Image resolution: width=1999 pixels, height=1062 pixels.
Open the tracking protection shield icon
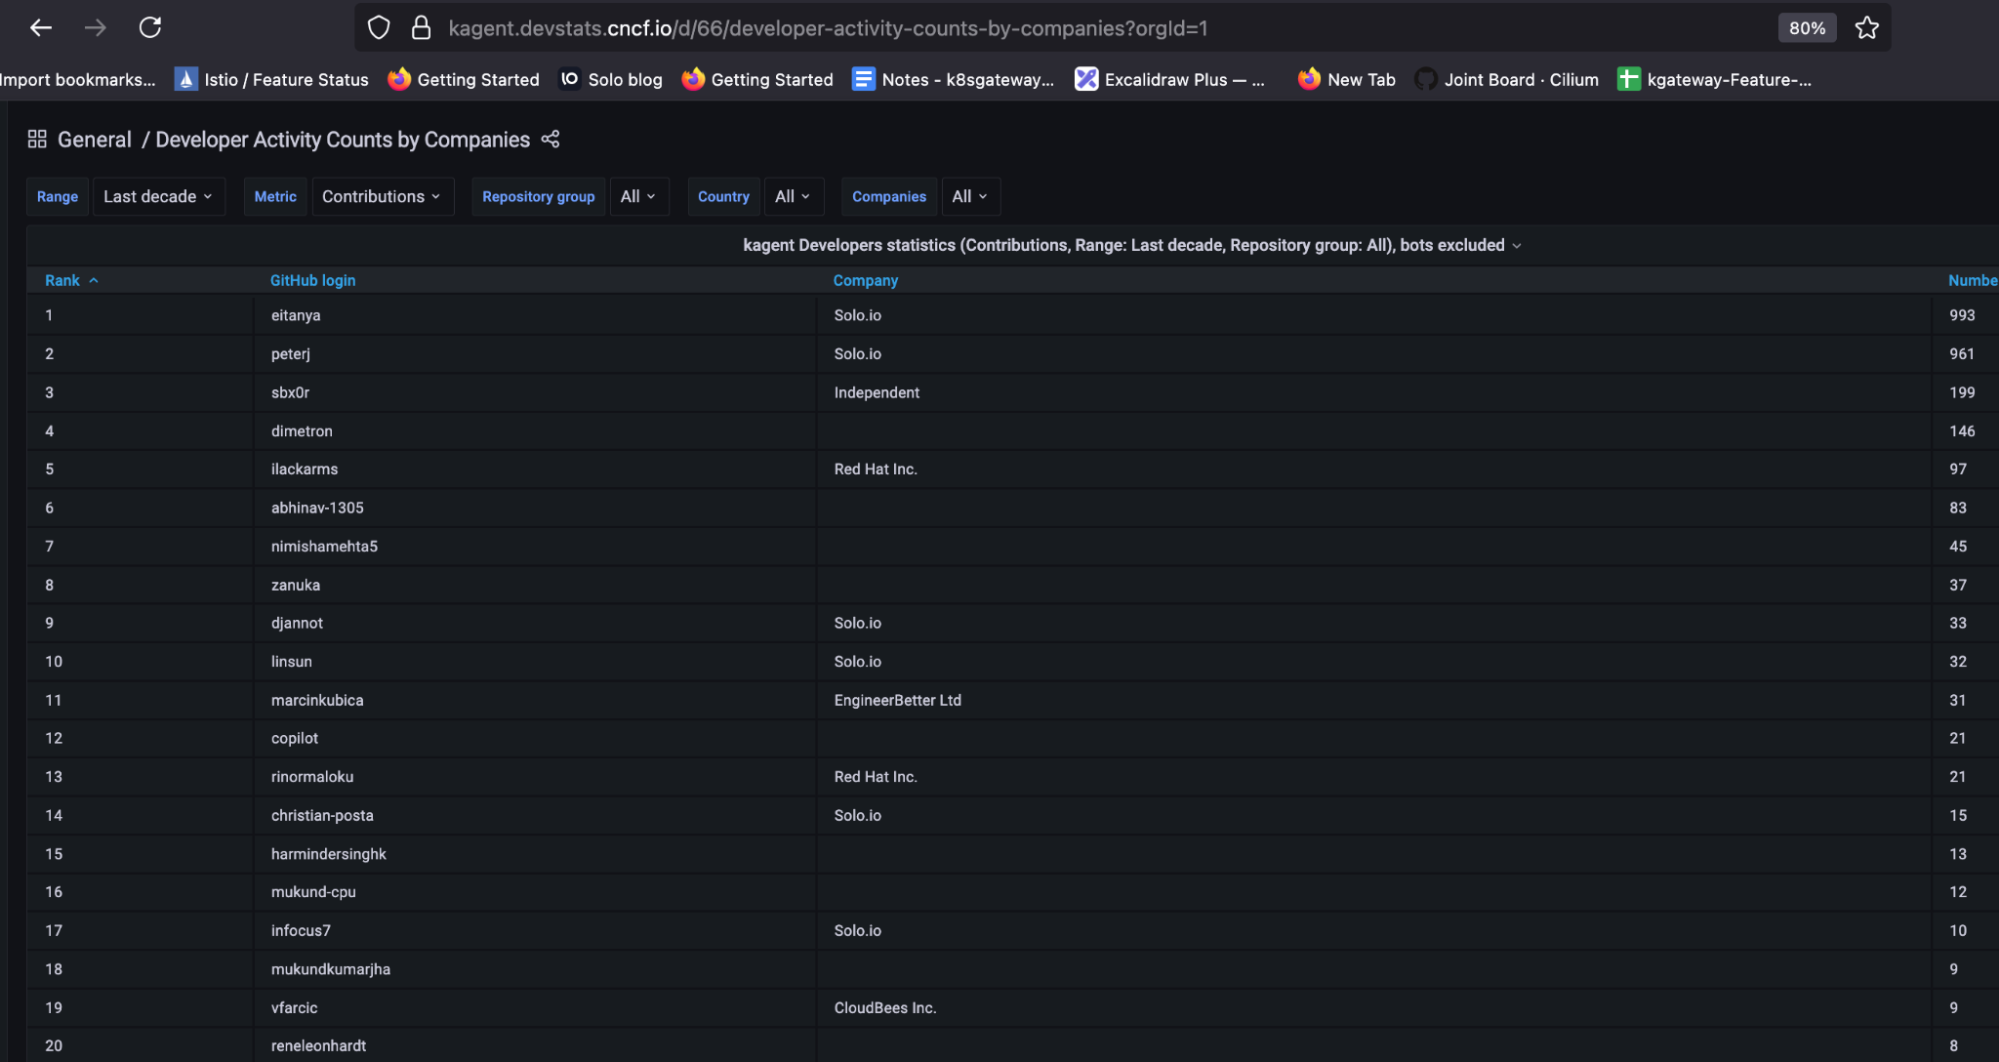click(x=379, y=28)
